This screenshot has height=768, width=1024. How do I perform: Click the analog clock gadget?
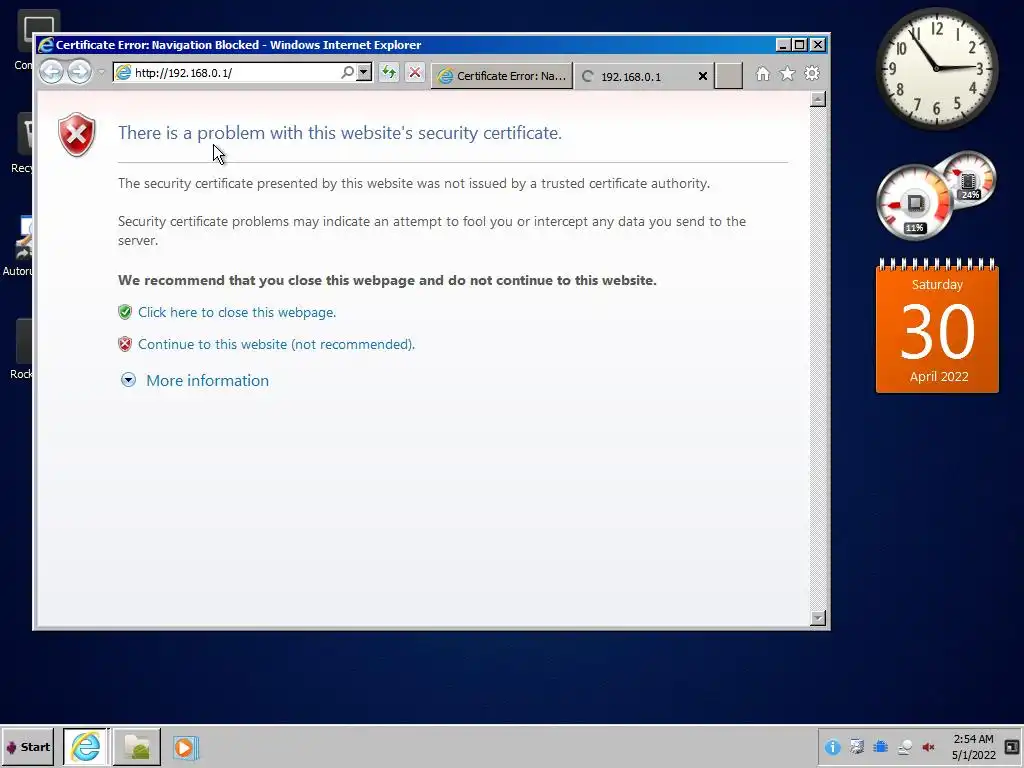pyautogui.click(x=936, y=69)
